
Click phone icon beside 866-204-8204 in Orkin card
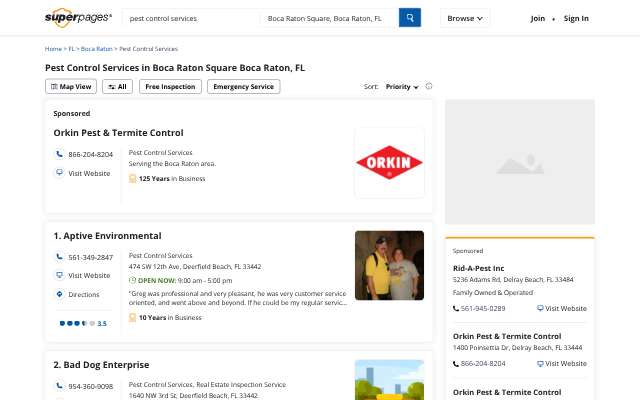coord(60,154)
